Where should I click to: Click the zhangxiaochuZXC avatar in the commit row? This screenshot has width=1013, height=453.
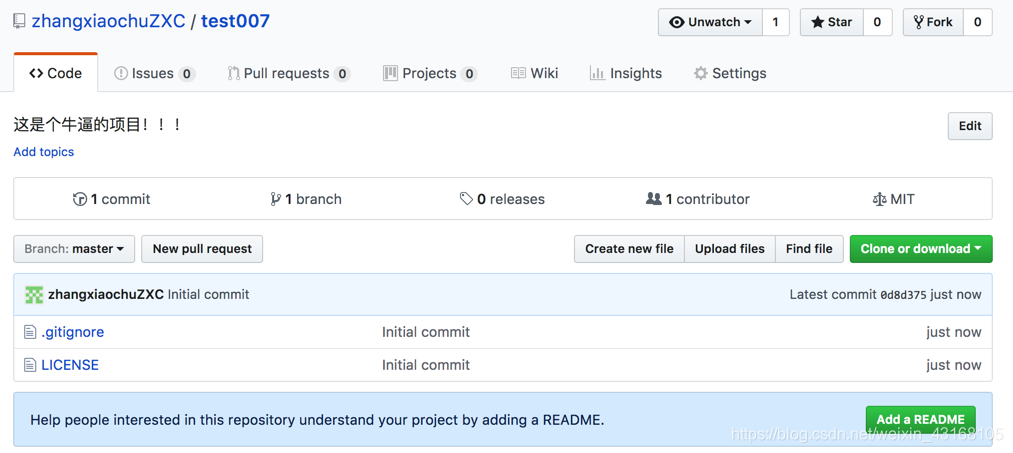point(34,295)
